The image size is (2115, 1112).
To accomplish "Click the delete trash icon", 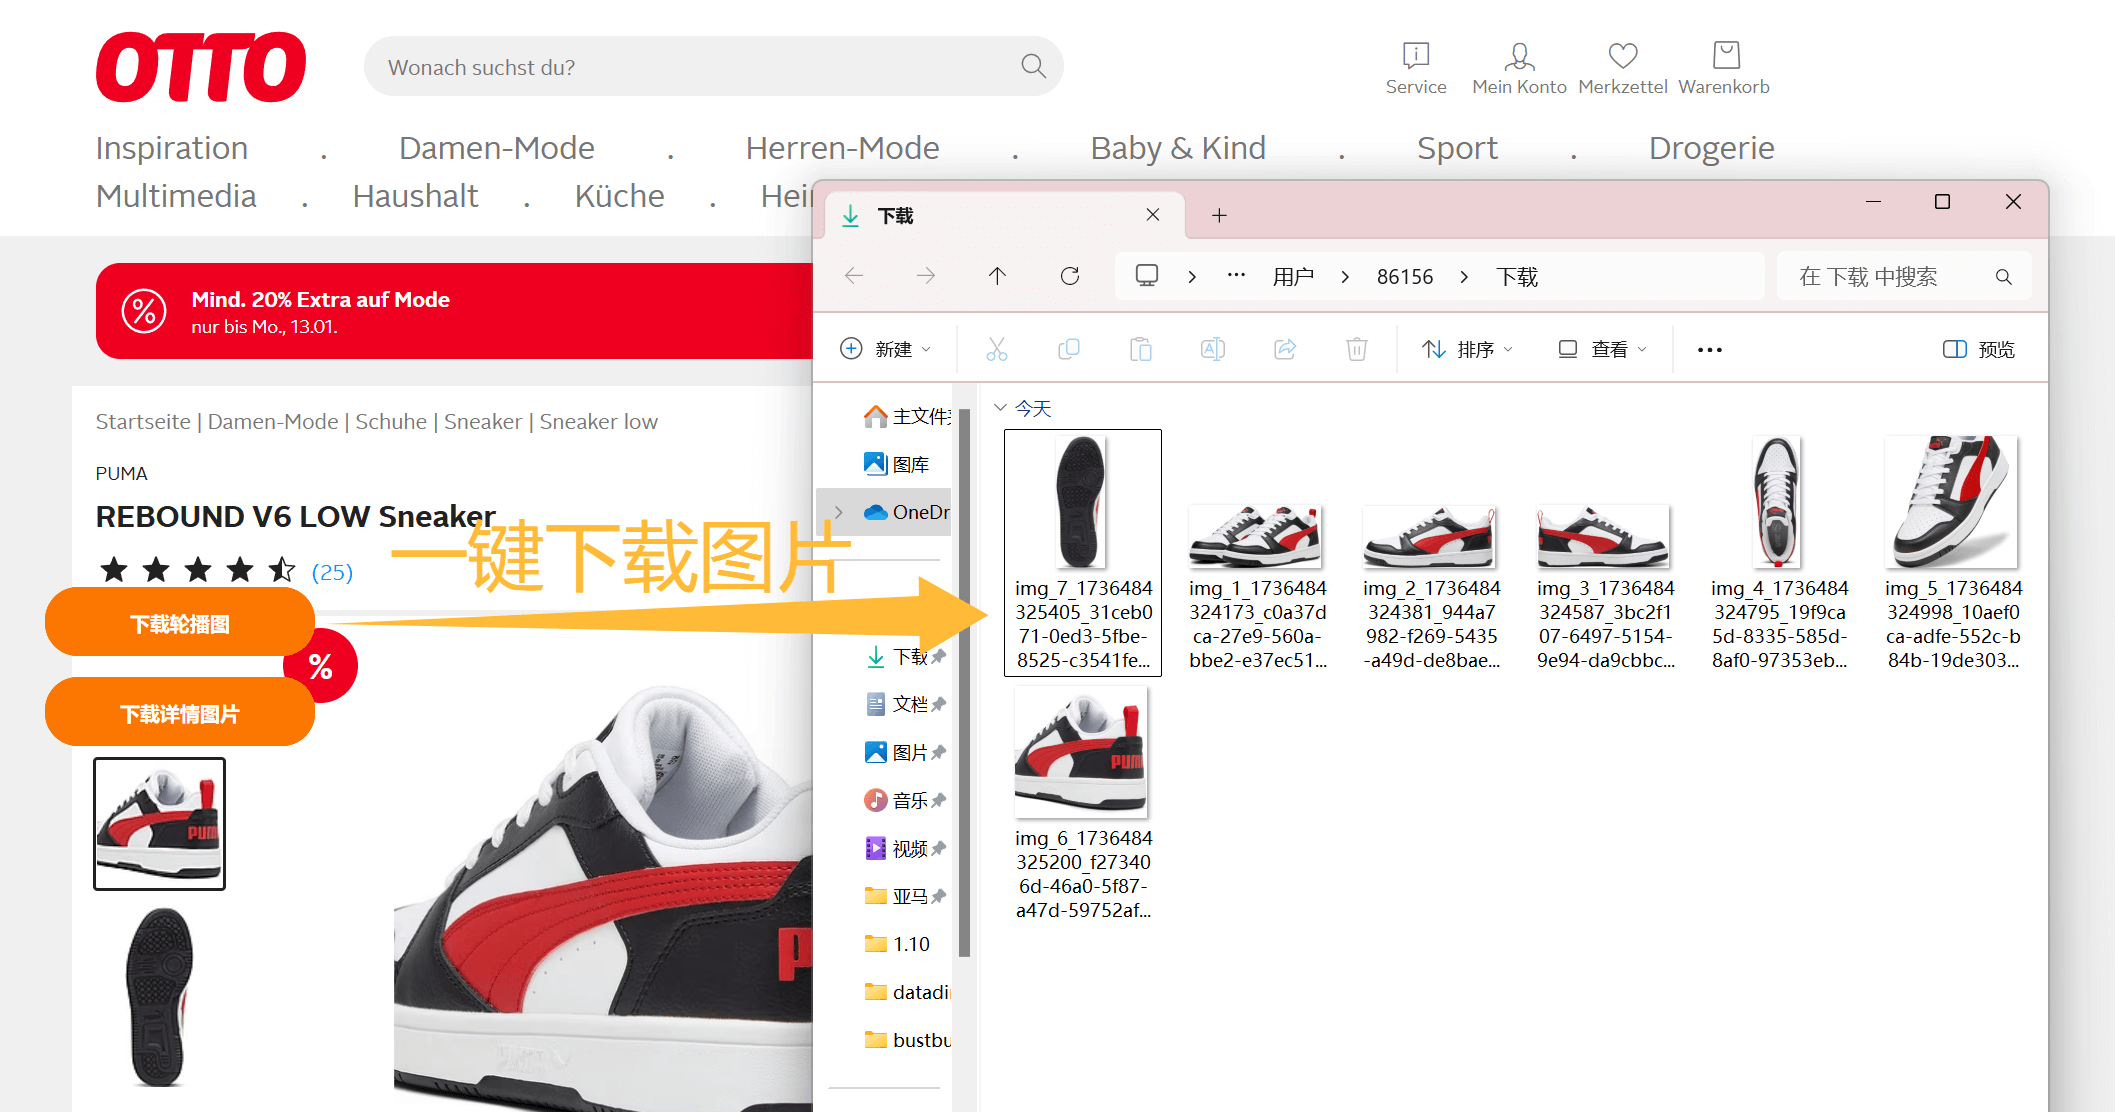I will click(x=1357, y=349).
